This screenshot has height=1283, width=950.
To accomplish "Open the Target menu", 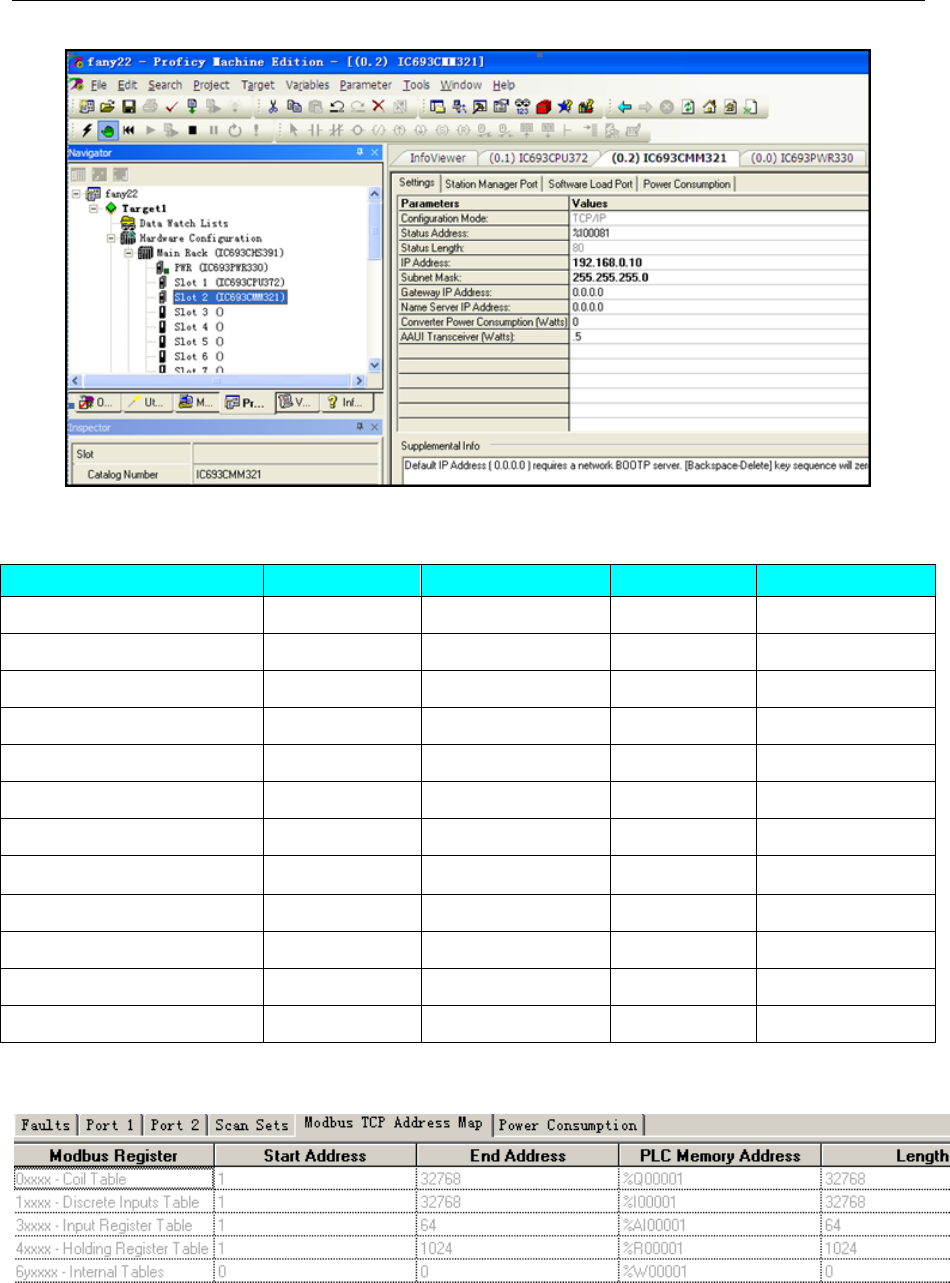I will click(257, 85).
